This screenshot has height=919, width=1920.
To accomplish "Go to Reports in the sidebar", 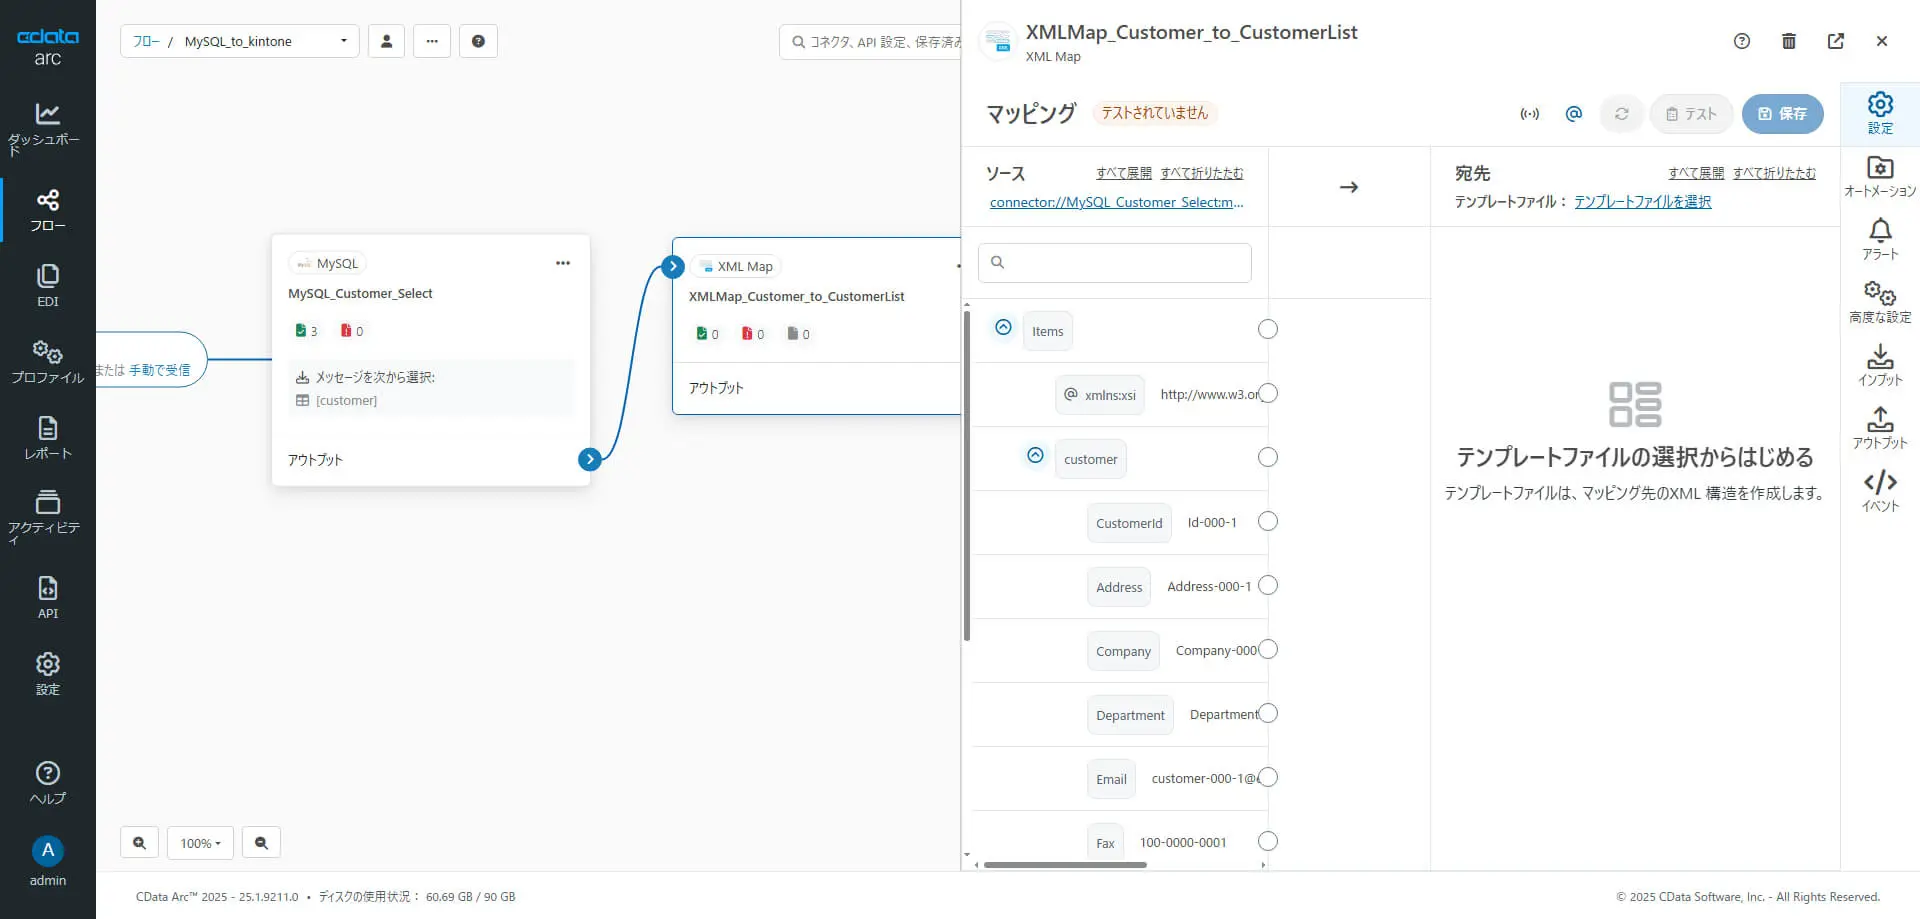I will pyautogui.click(x=47, y=438).
